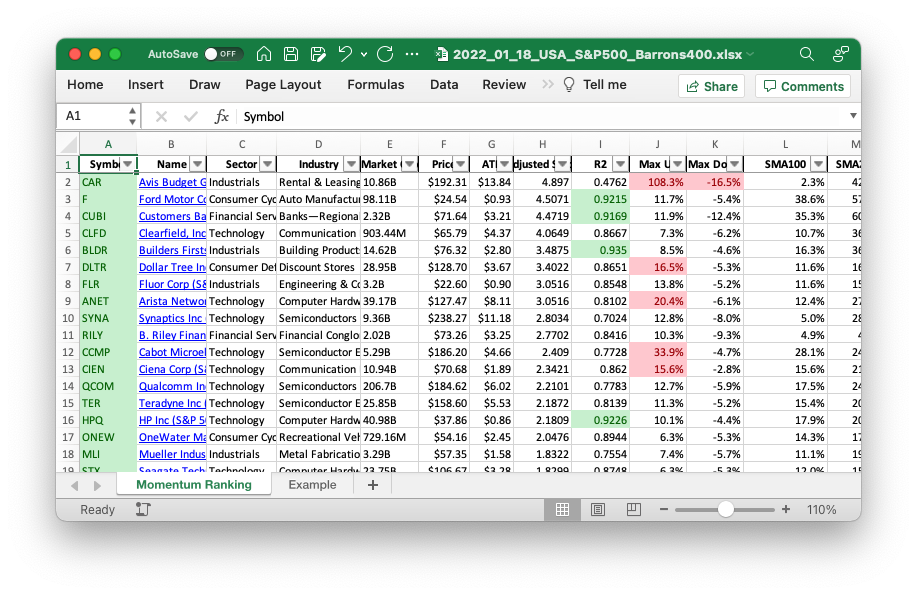Select the row 9 header

coord(68,301)
